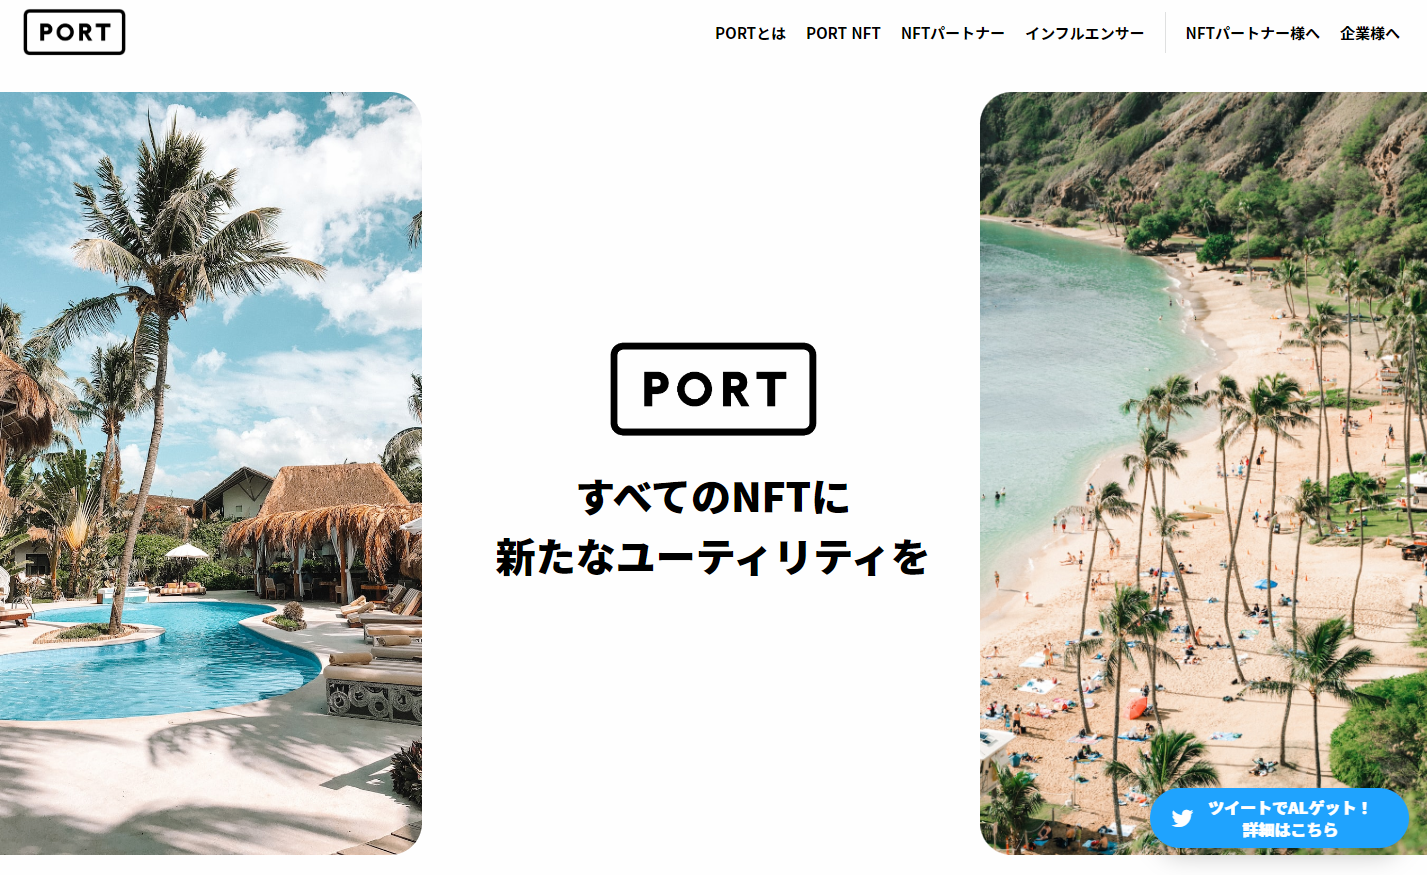Screen dimensions: 1427x875
Task: Click the すべてのNFTに headline
Action: click(x=713, y=497)
